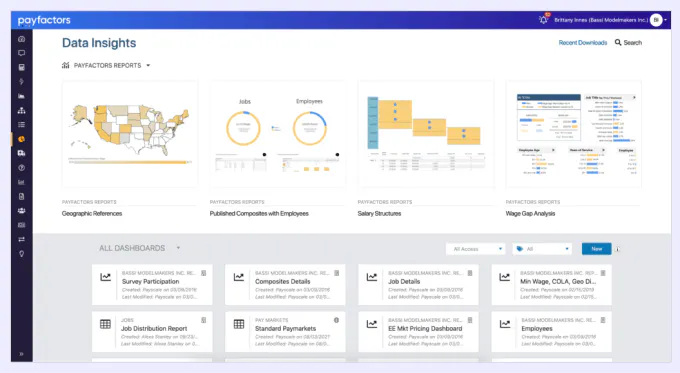Open the Composites Details dashboard
Image resolution: width=680 pixels, height=373 pixels.
[285, 285]
